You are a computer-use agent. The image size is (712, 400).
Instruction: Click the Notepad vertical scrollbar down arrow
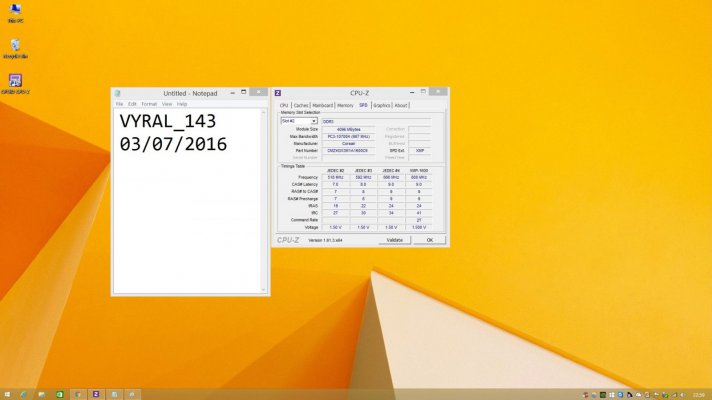(x=263, y=290)
